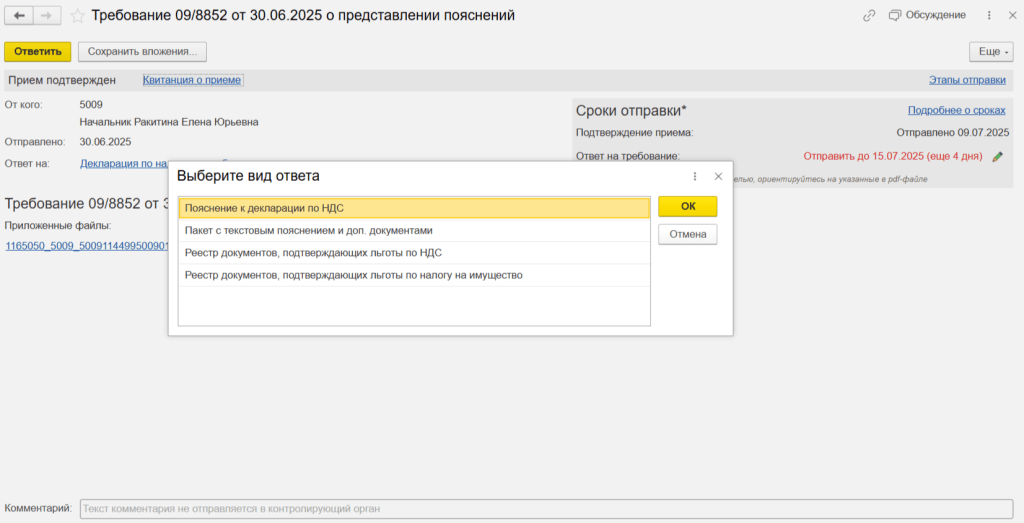Click the forward navigation arrow
The image size is (1024, 523).
(46, 16)
